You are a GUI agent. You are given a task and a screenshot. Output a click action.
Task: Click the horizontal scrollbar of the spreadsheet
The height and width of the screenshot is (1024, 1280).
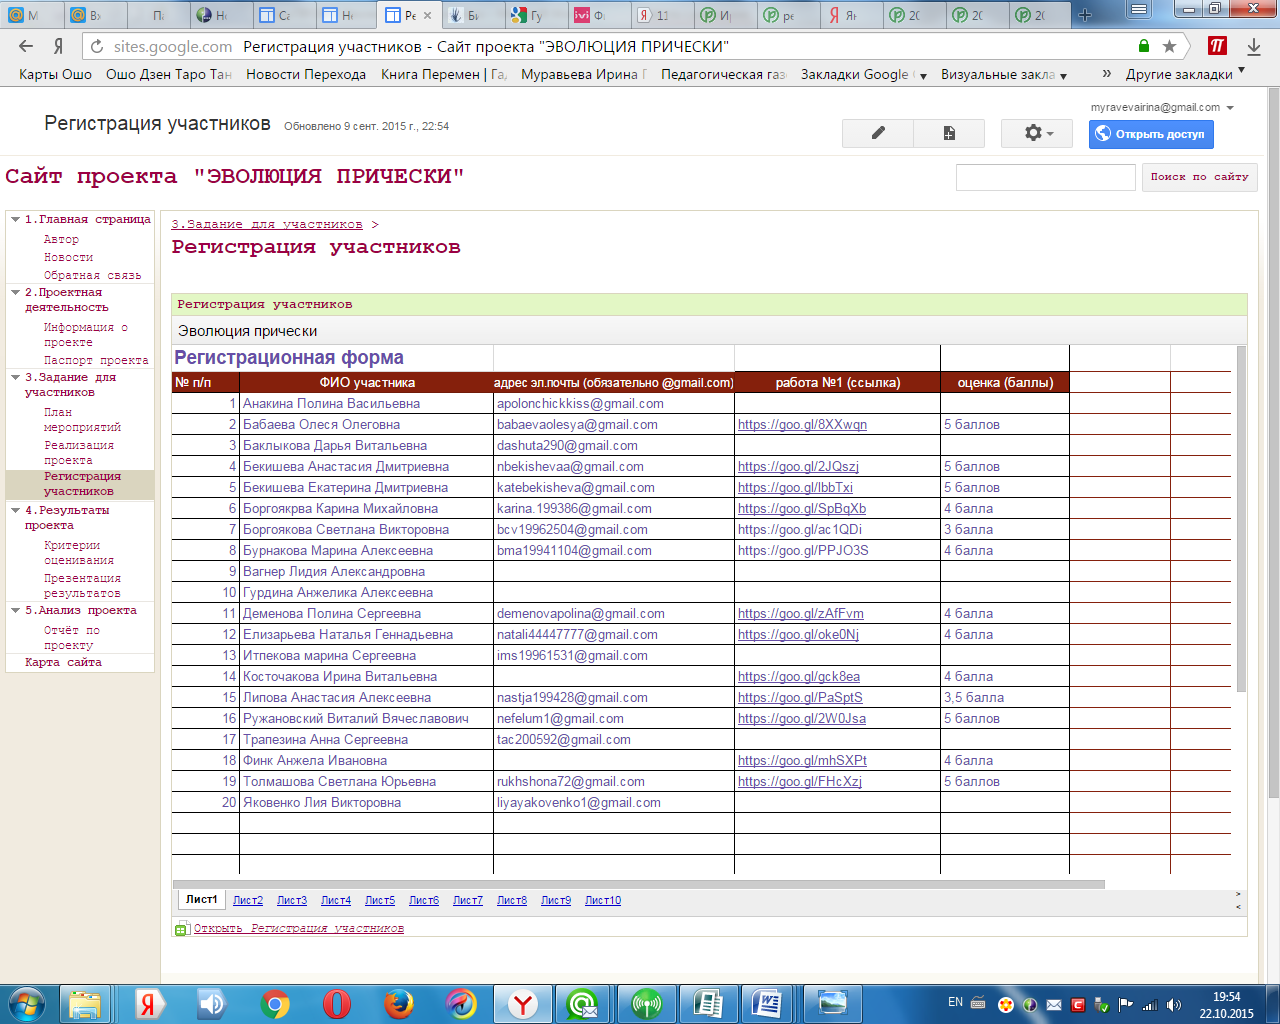point(639,884)
